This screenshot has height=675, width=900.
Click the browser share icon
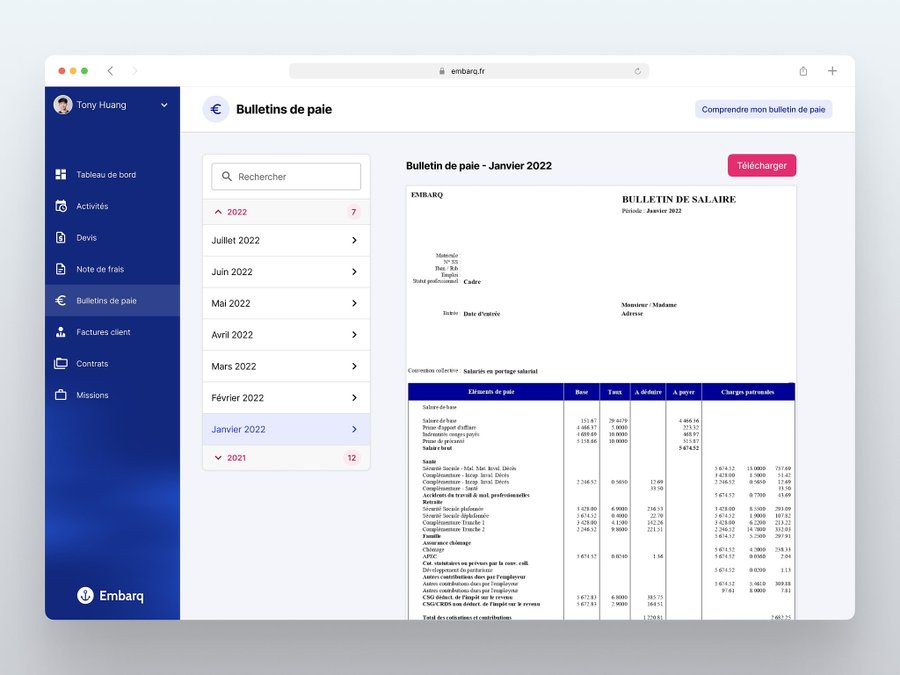803,71
